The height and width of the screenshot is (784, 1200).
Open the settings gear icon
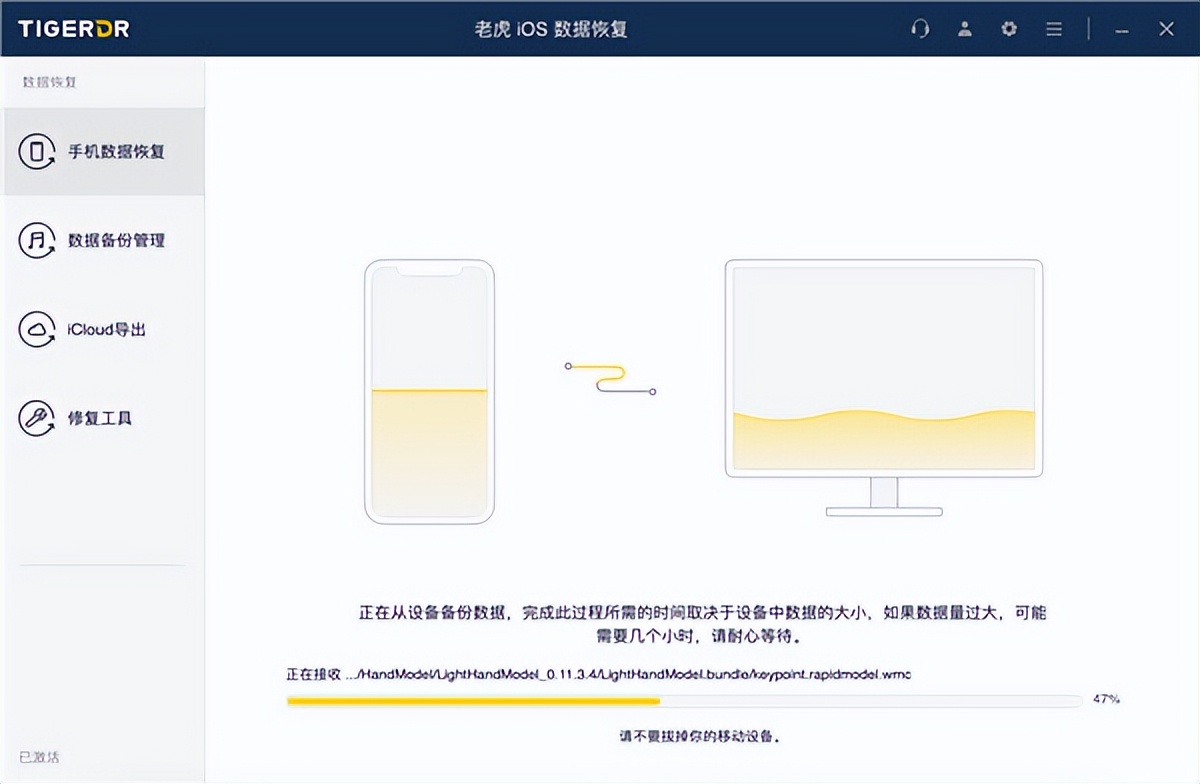(x=1008, y=29)
